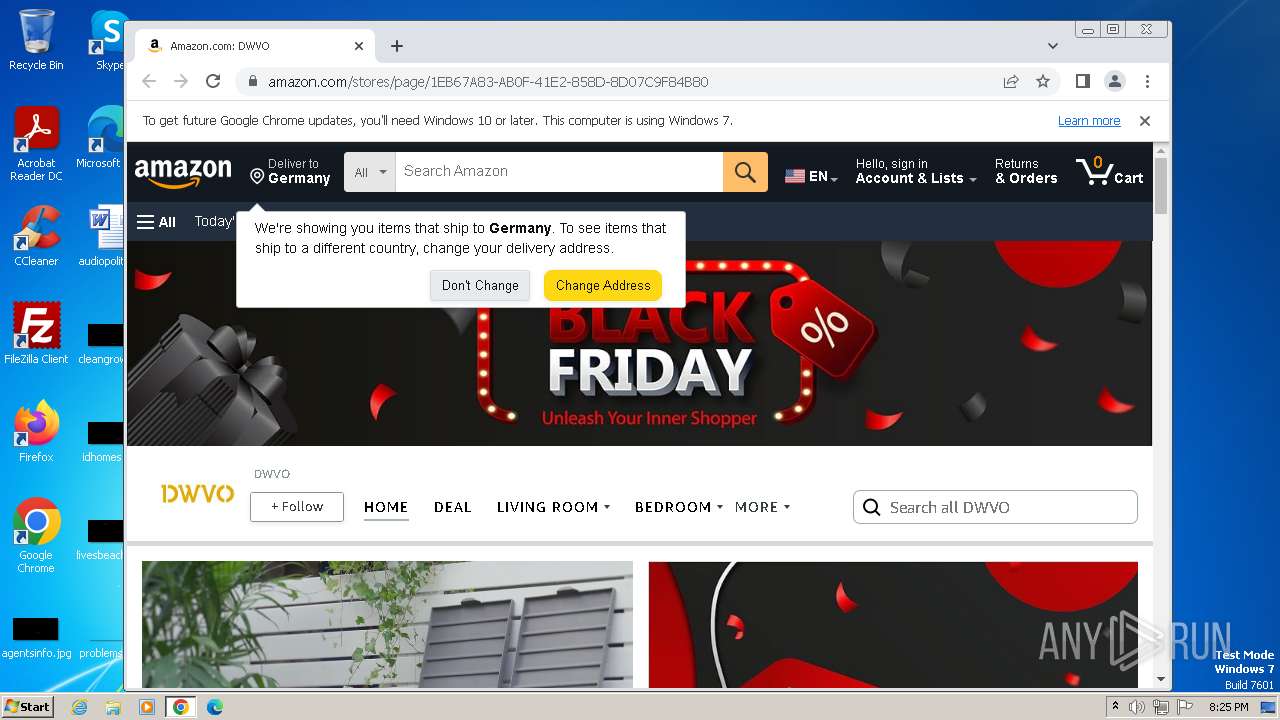
Task: Select the CCleaner desktop icon
Action: pyautogui.click(x=36, y=236)
